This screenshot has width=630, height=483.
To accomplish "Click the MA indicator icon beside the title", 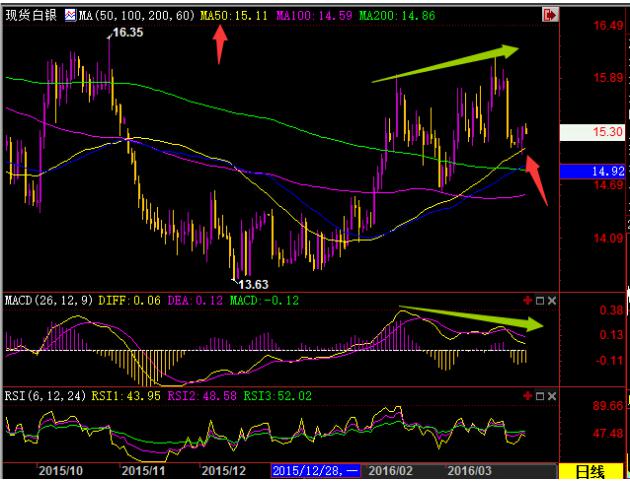I will (70, 16).
